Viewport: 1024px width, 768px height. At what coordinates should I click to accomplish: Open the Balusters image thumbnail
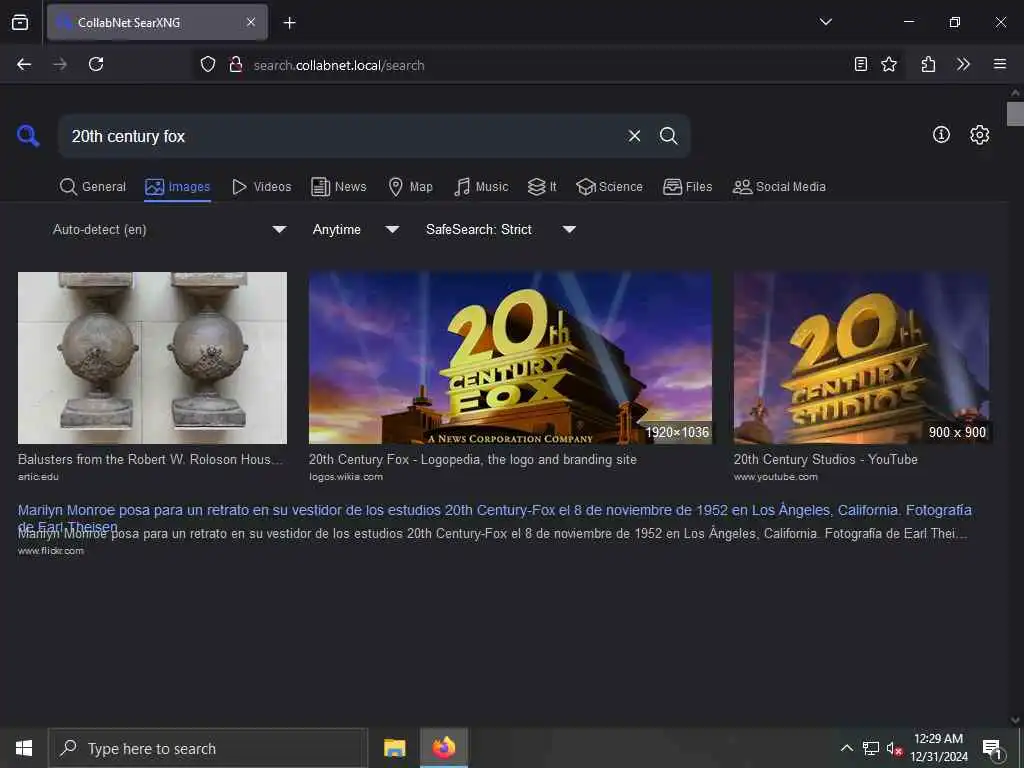tap(152, 358)
